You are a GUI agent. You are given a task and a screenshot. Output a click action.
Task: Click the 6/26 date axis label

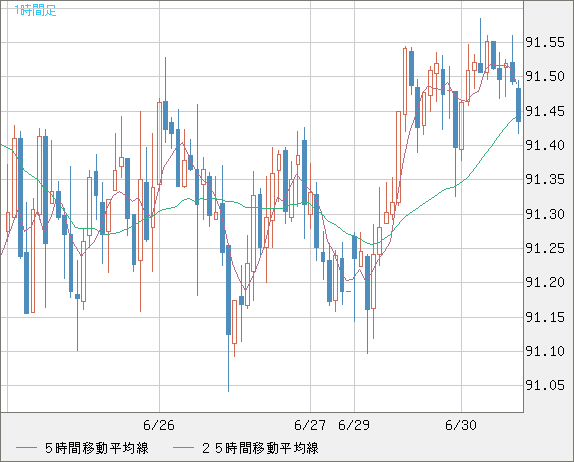159,425
